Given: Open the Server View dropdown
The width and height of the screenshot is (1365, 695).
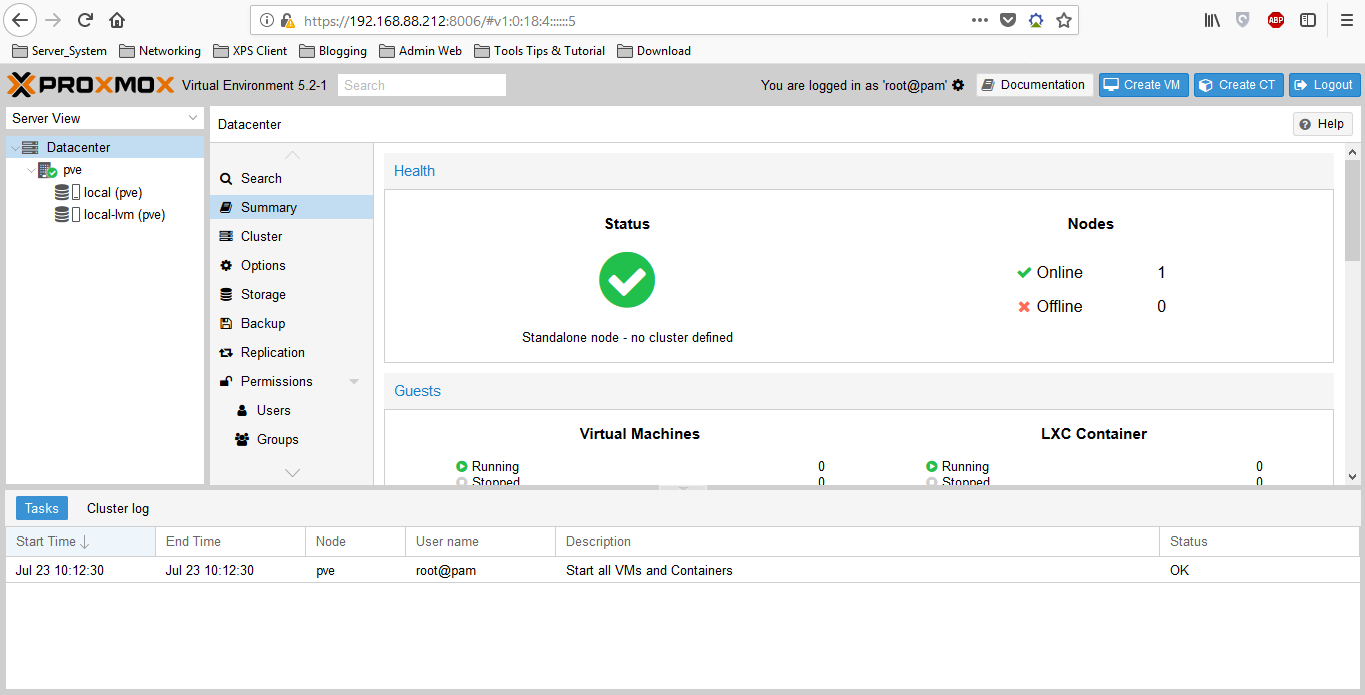Looking at the screenshot, I should click(105, 118).
